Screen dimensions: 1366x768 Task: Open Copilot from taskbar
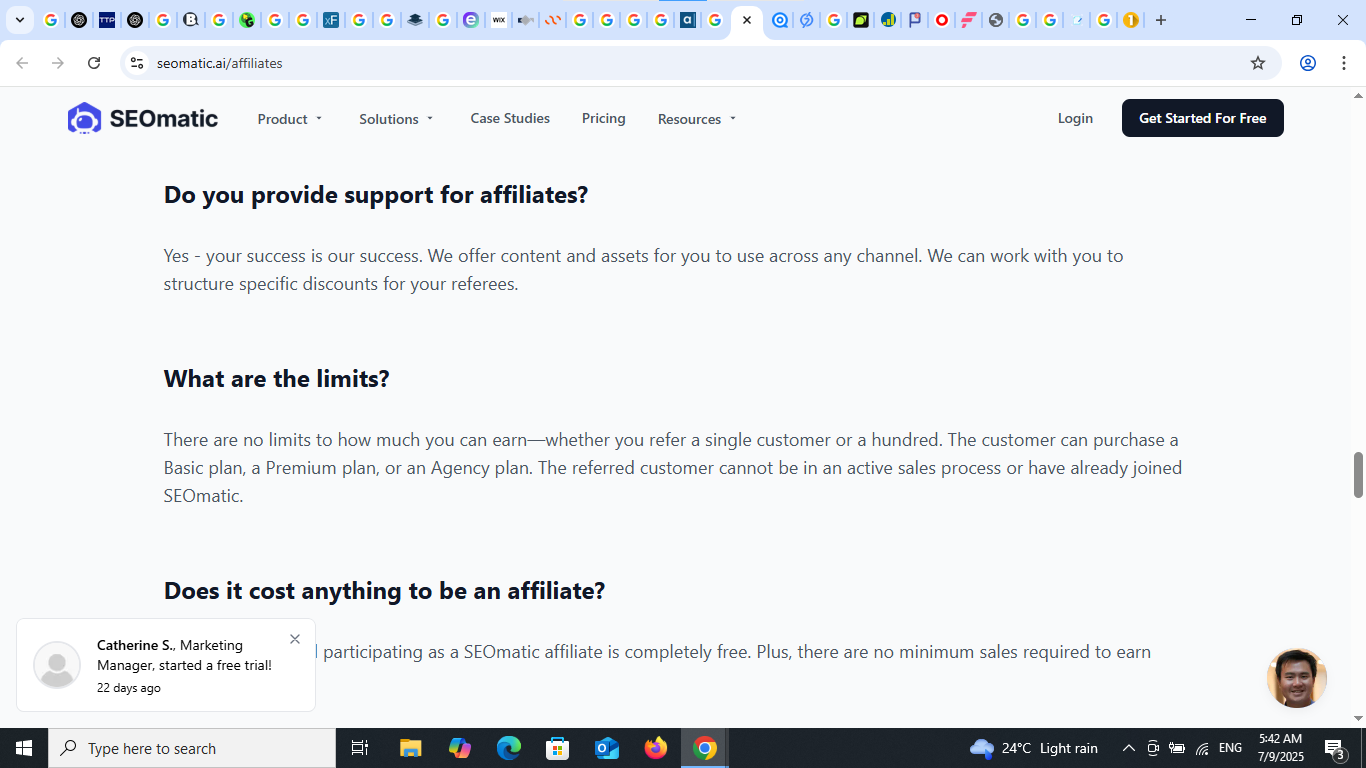(460, 748)
